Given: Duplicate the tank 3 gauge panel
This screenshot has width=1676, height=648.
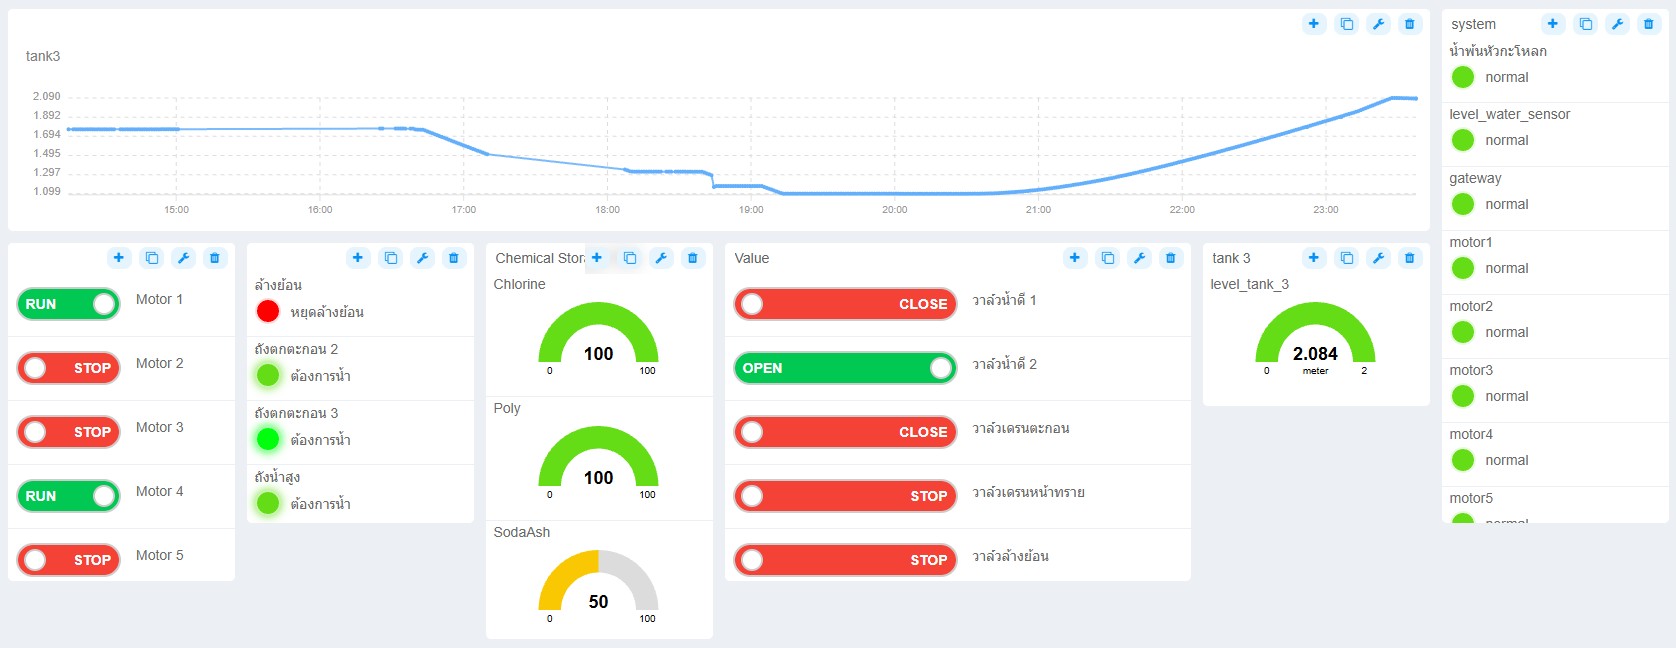Looking at the screenshot, I should pyautogui.click(x=1347, y=258).
